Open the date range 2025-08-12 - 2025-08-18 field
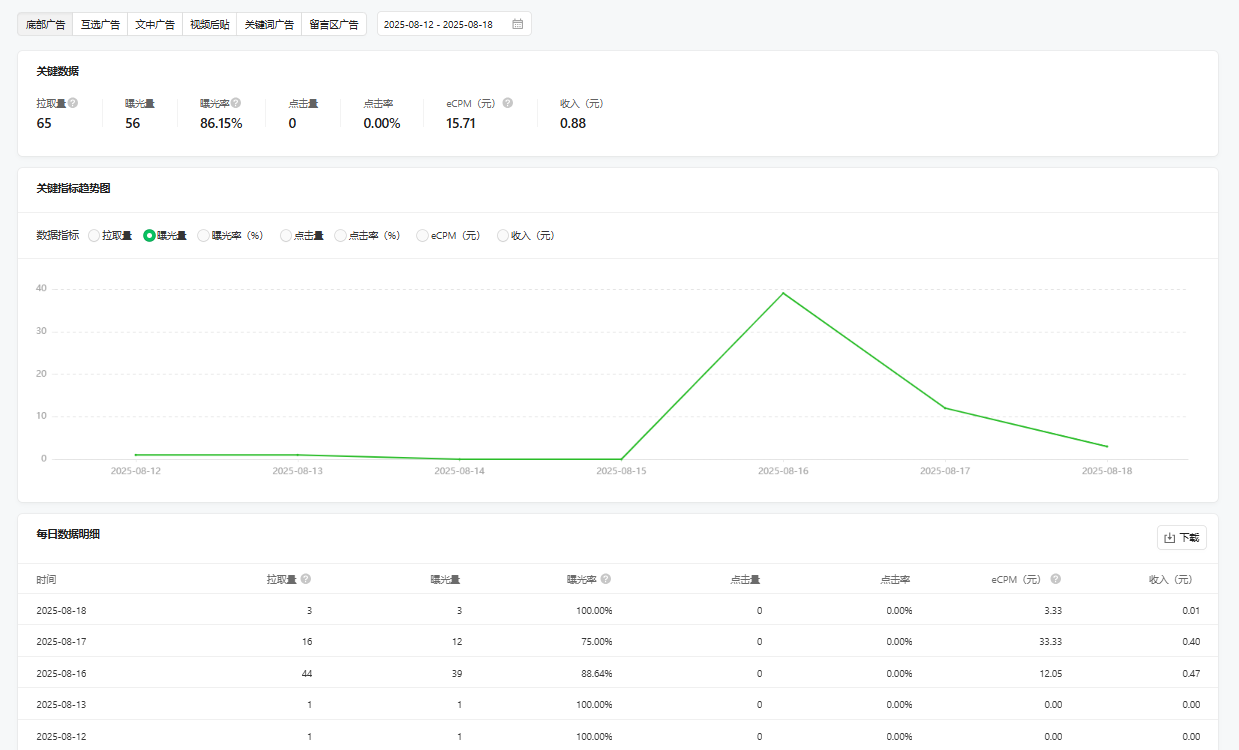 coord(454,24)
